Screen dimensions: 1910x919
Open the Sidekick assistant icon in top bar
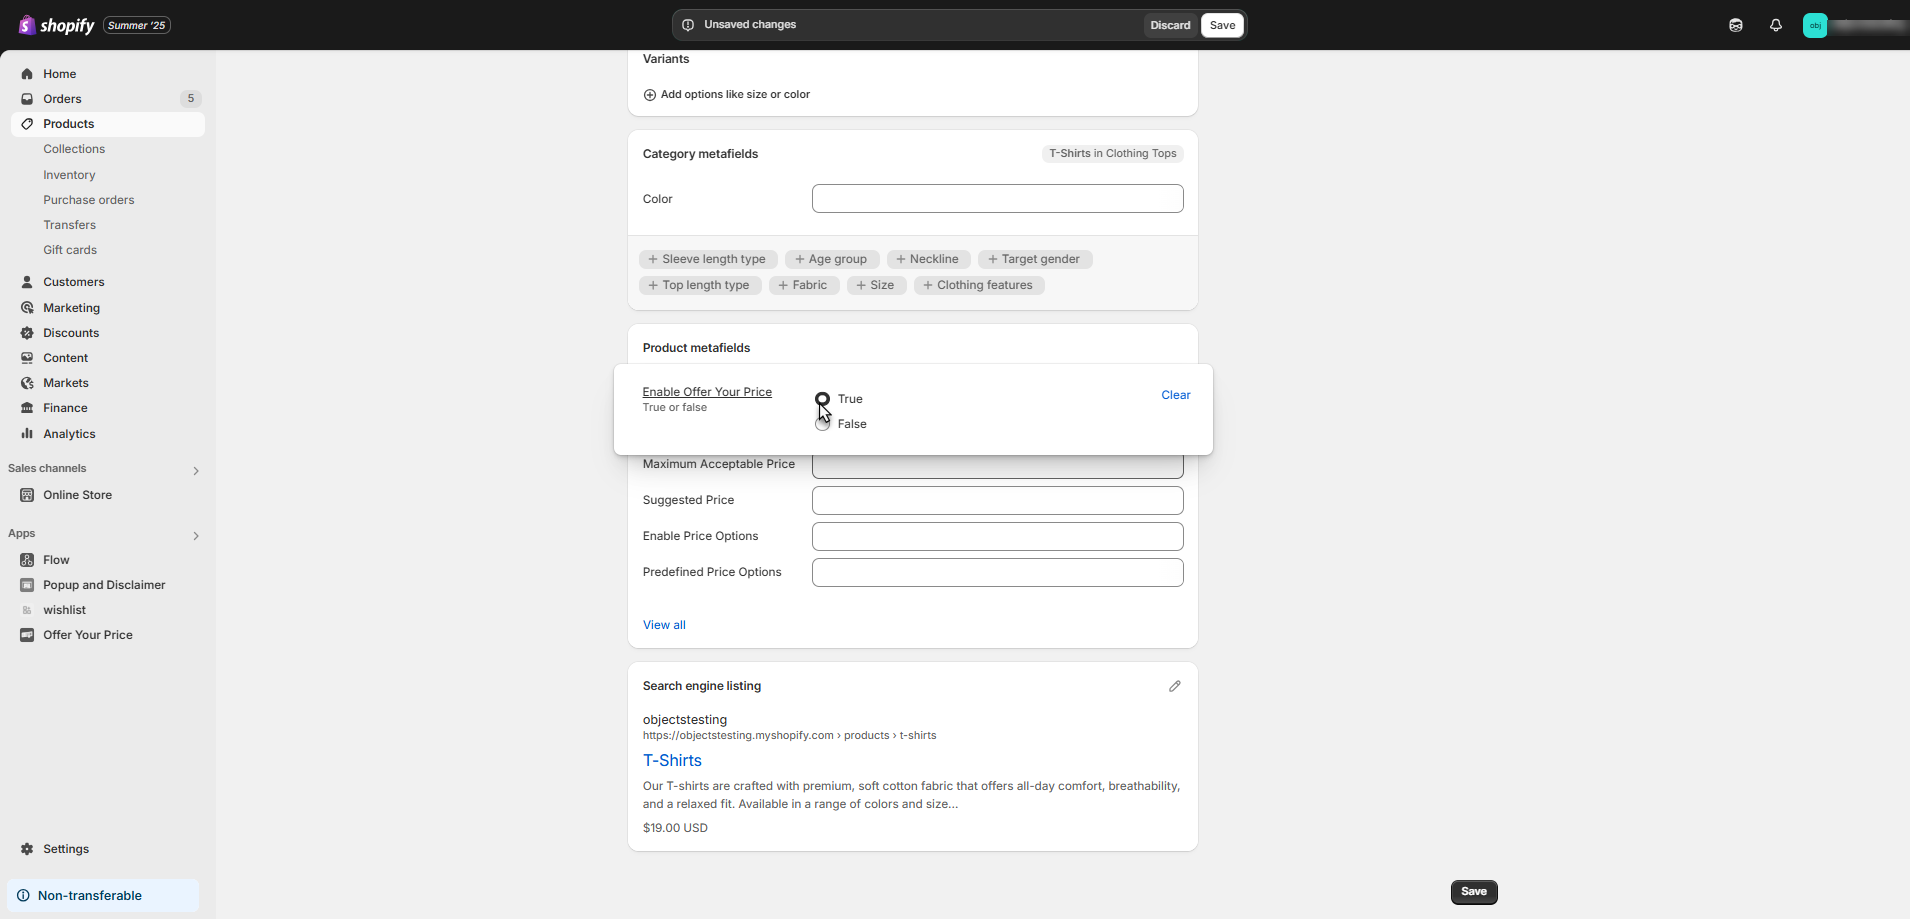pos(1736,25)
